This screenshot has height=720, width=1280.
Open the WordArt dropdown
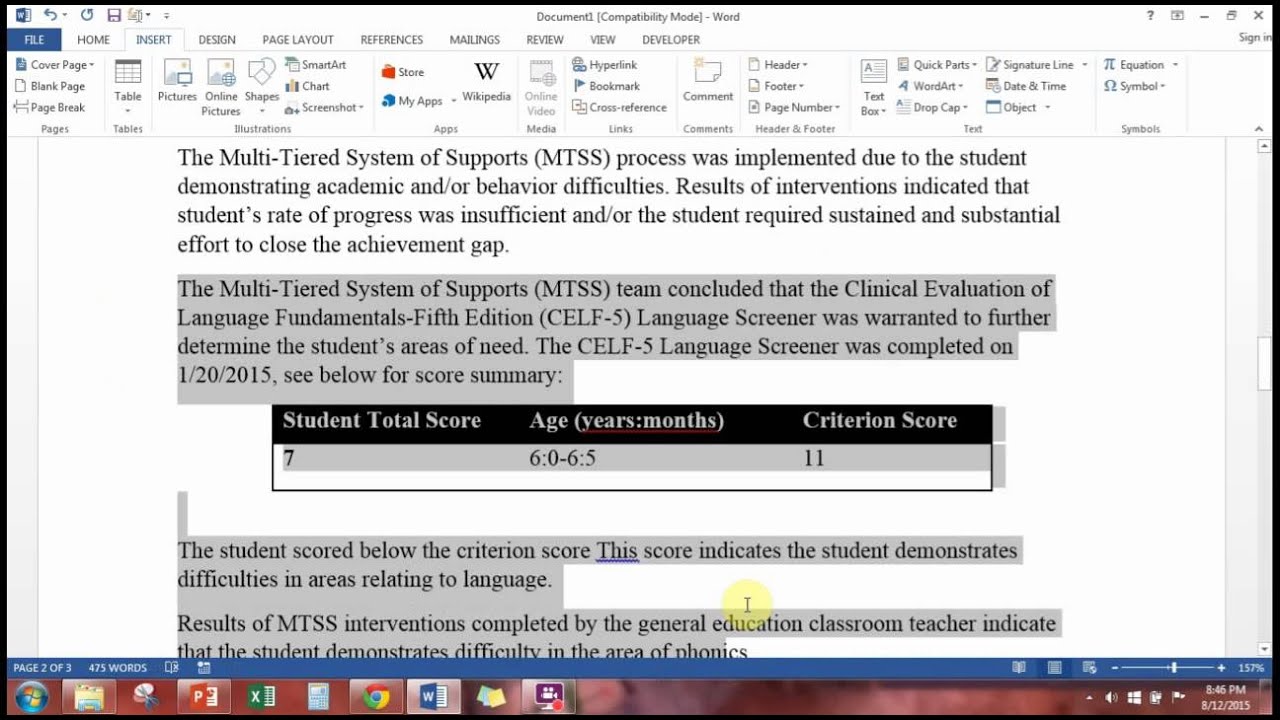point(931,86)
